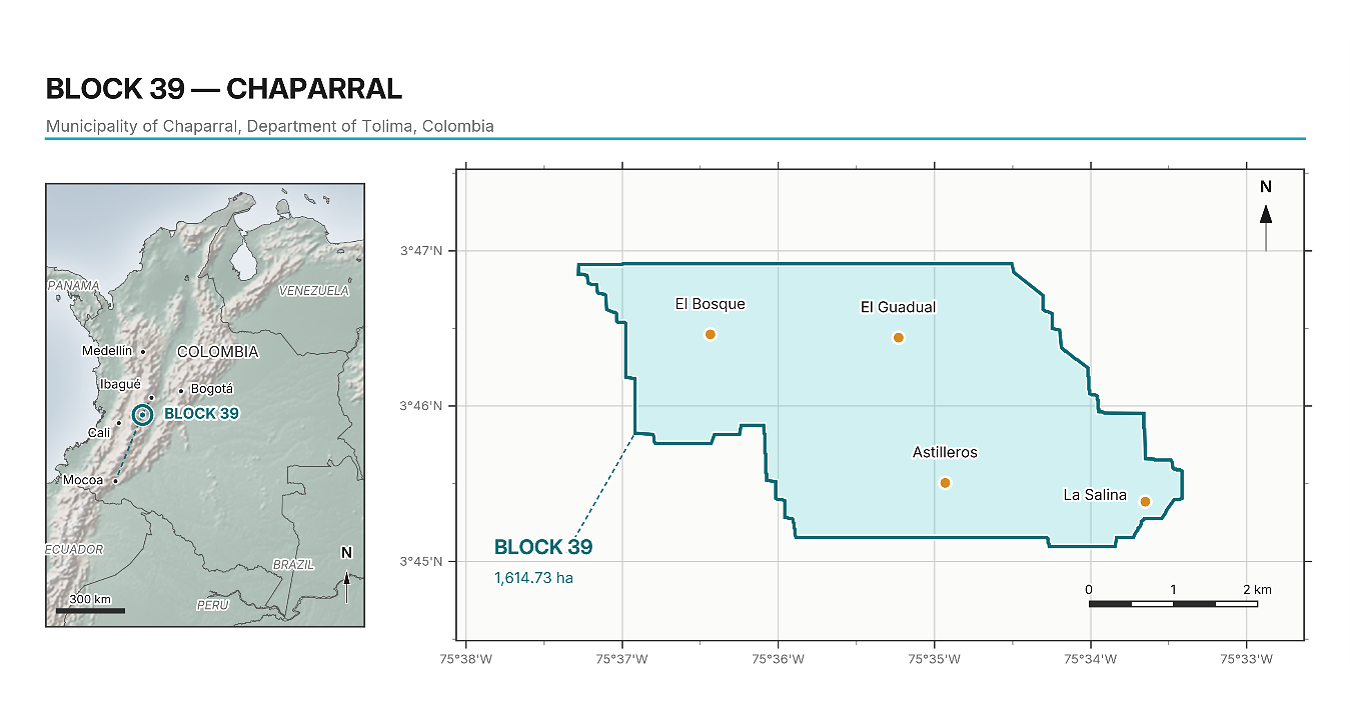Click the title 'BLOCK 39 — CHAPARRAL'
1350x707 pixels.
(x=224, y=88)
